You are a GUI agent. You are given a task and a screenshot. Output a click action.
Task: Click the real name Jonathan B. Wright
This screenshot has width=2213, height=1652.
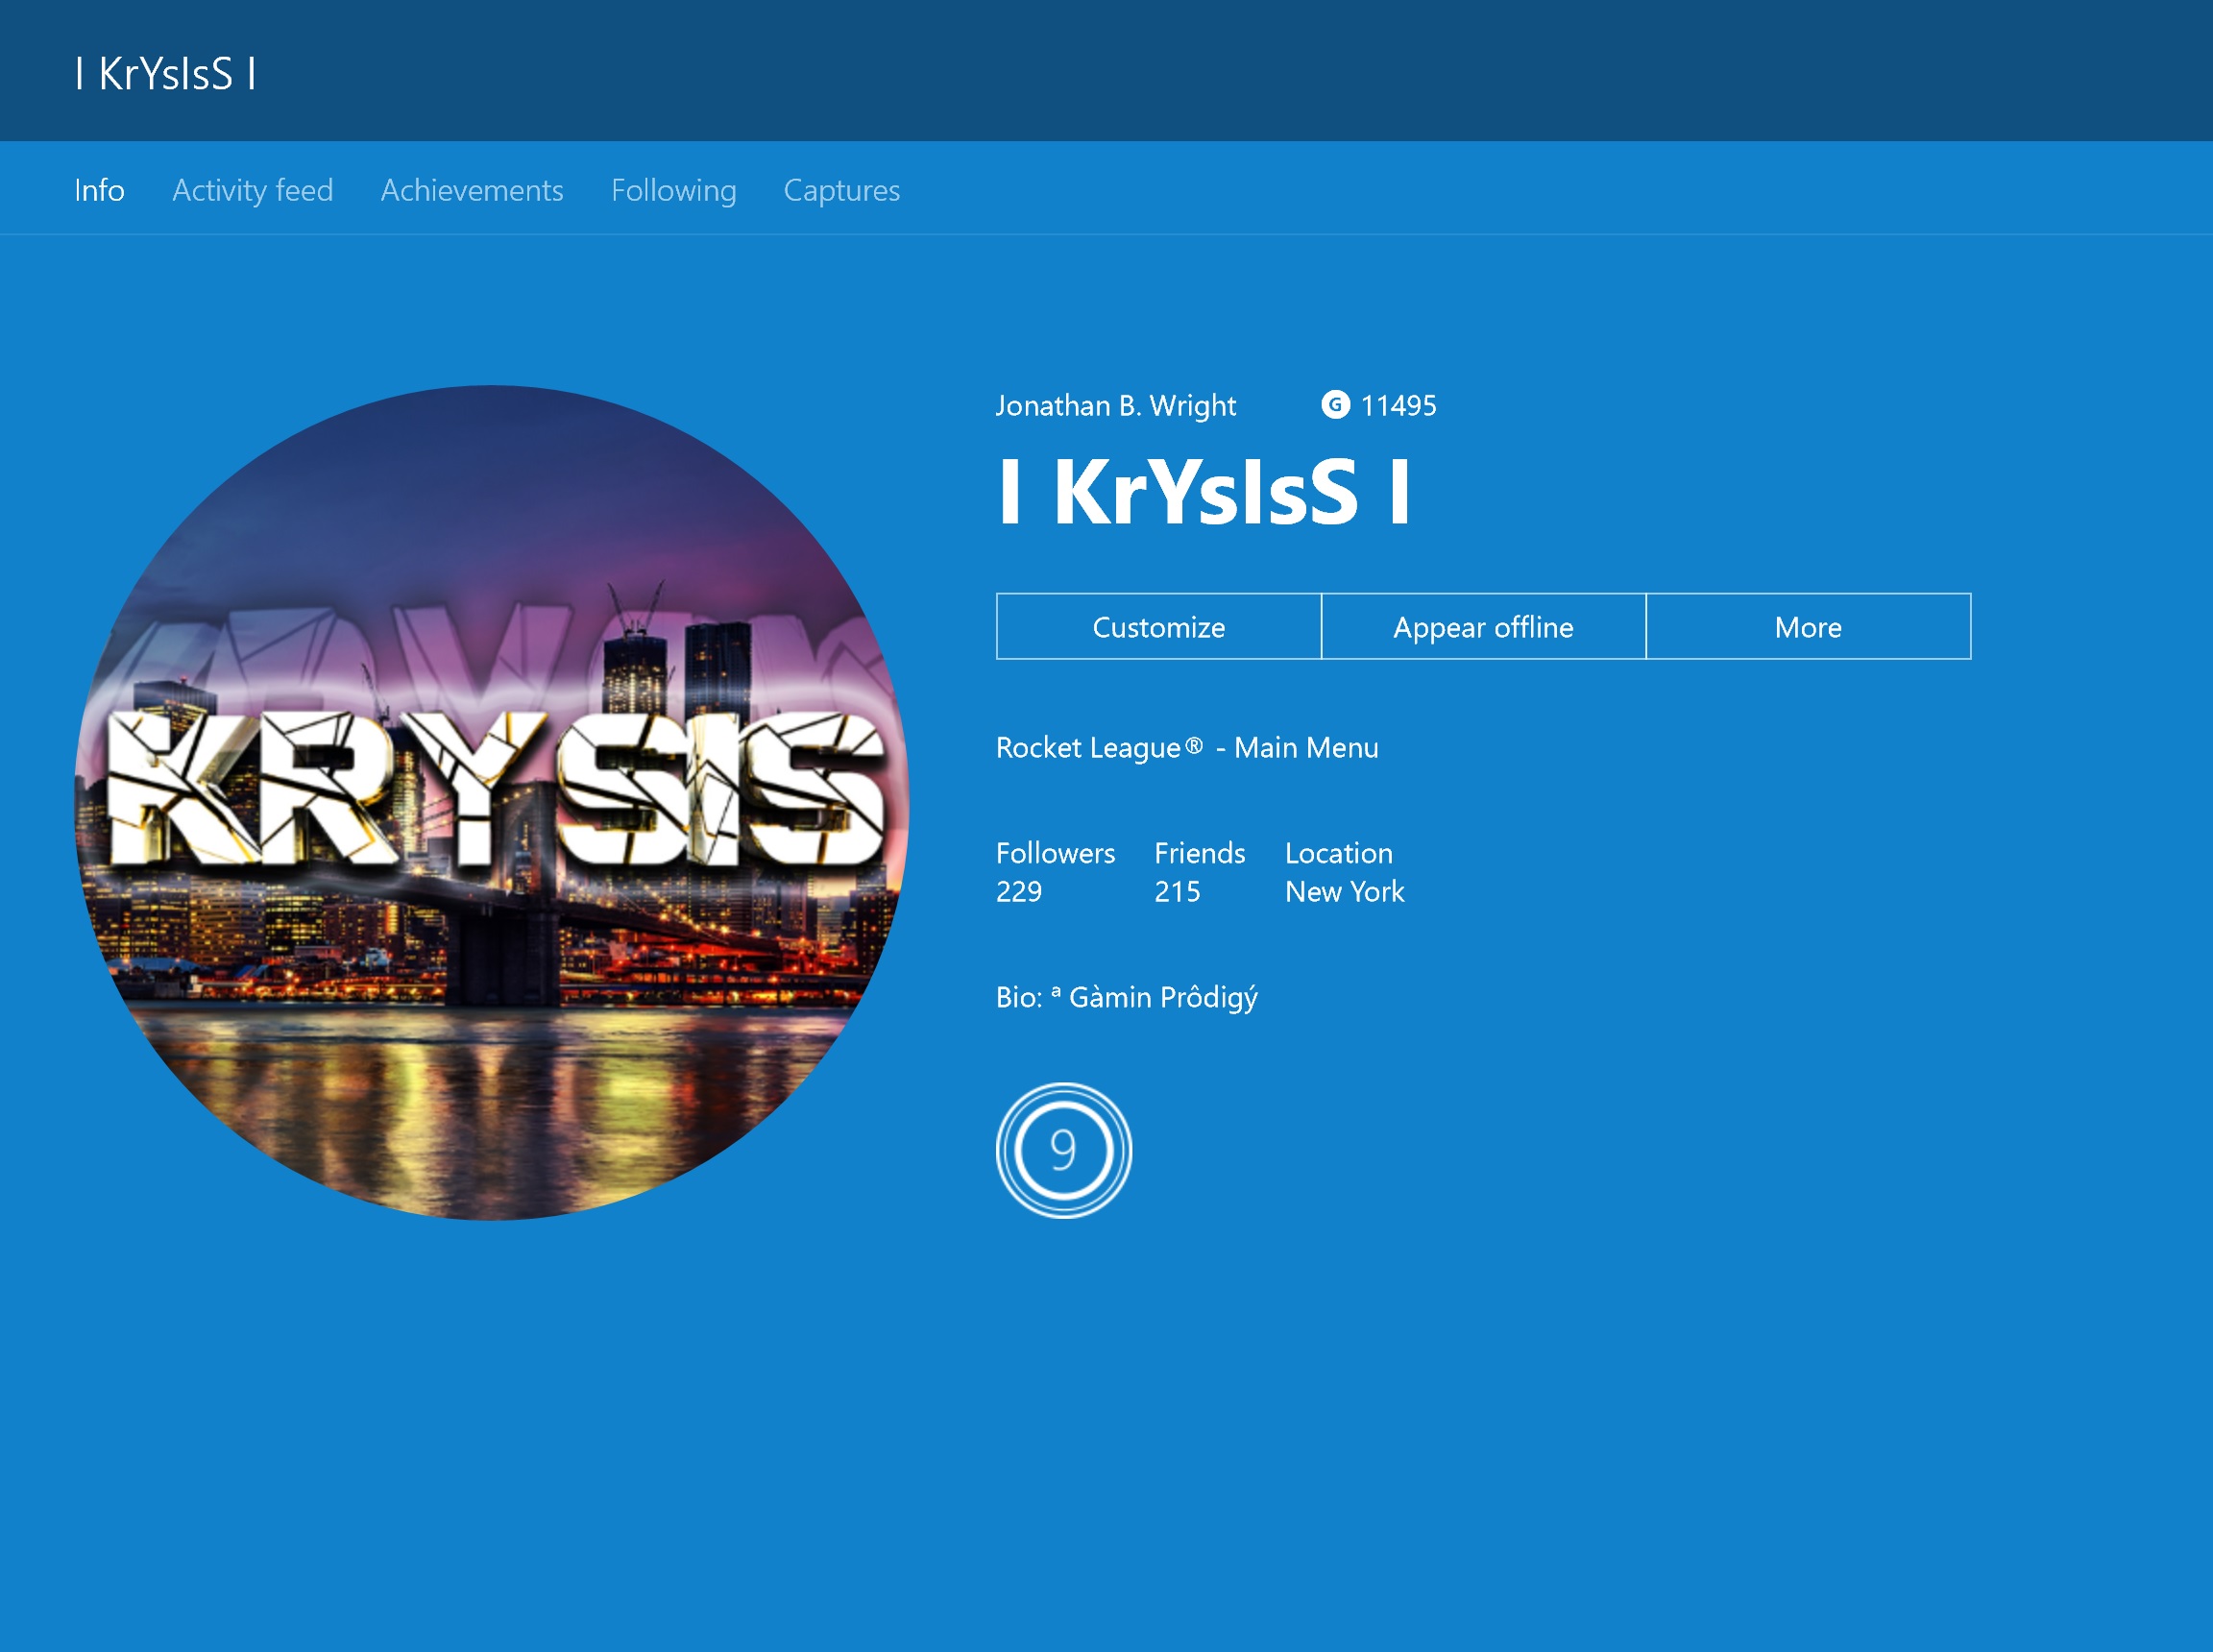(1115, 406)
